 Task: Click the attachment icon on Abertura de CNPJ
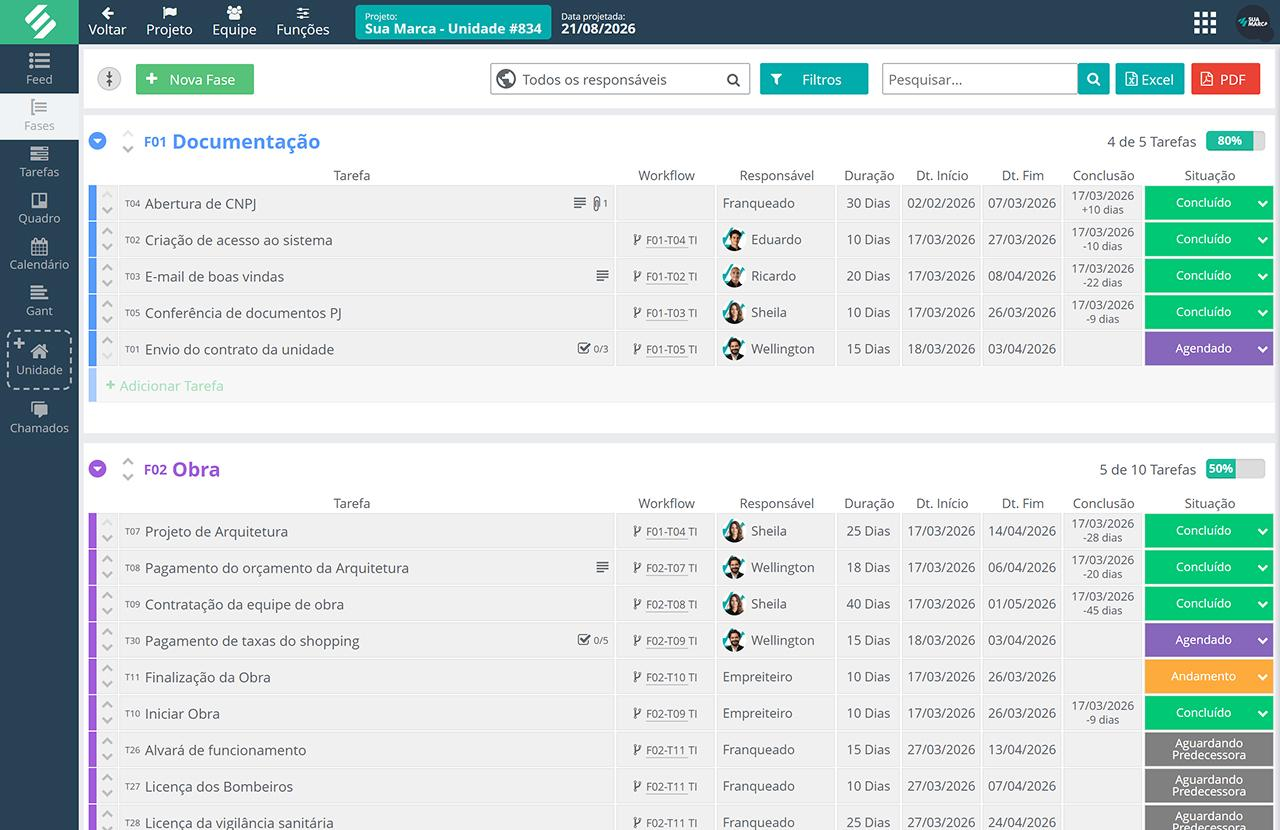[x=598, y=203]
